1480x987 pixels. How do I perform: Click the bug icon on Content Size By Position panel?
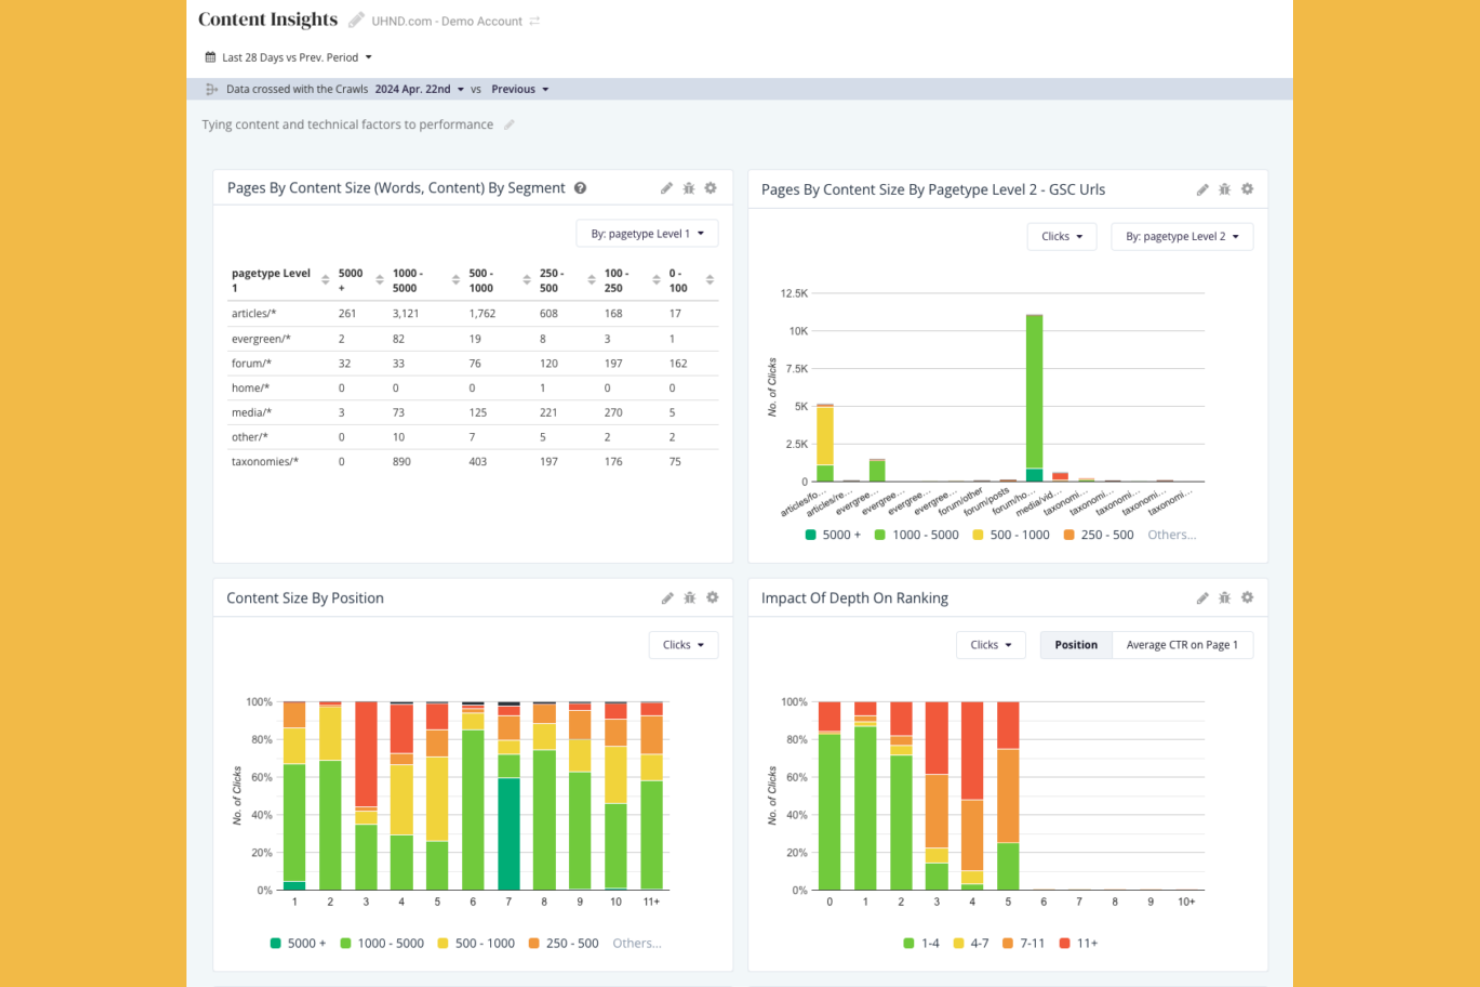point(689,597)
